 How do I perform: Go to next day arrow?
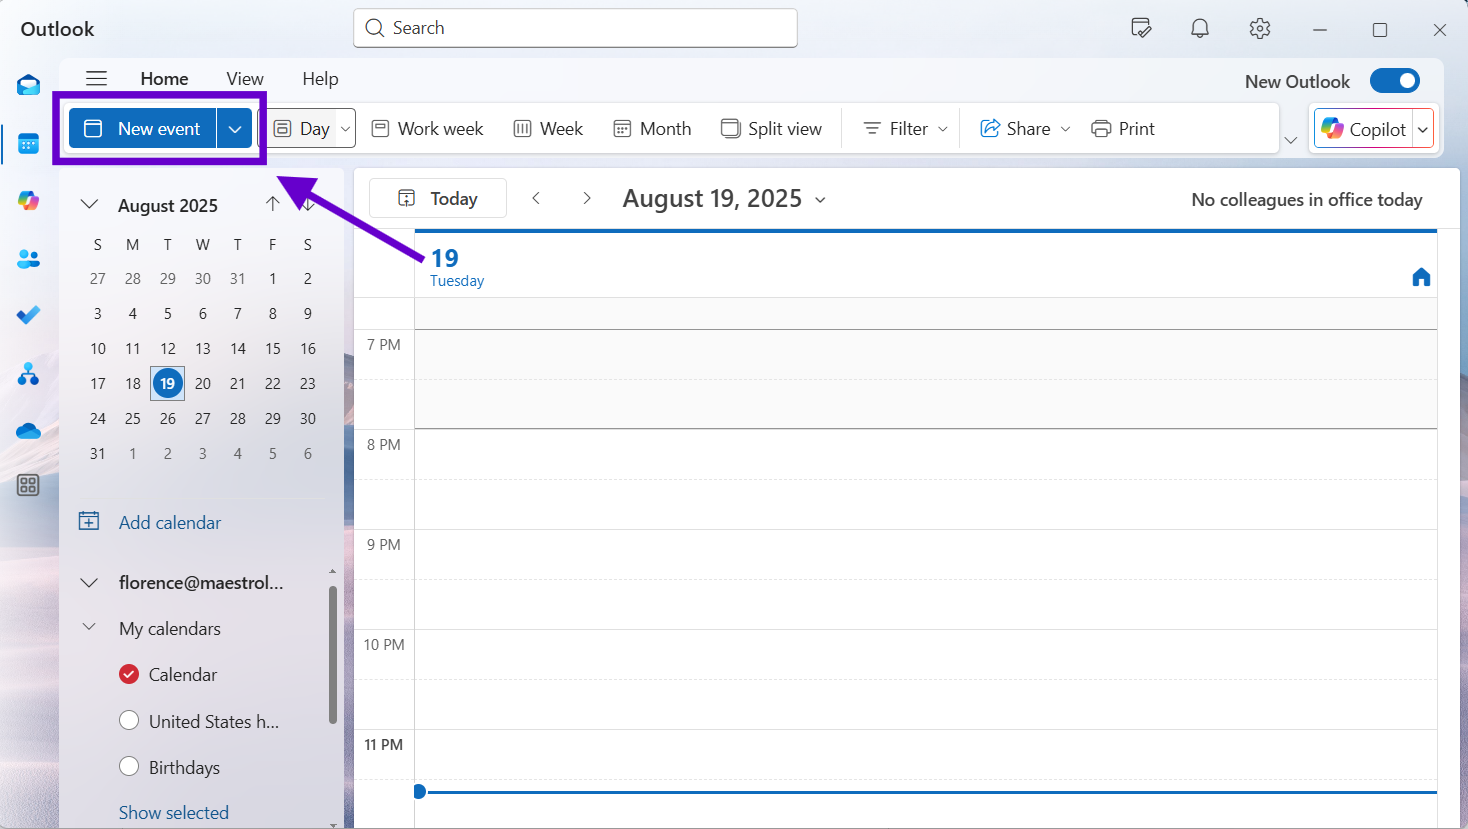tap(587, 198)
